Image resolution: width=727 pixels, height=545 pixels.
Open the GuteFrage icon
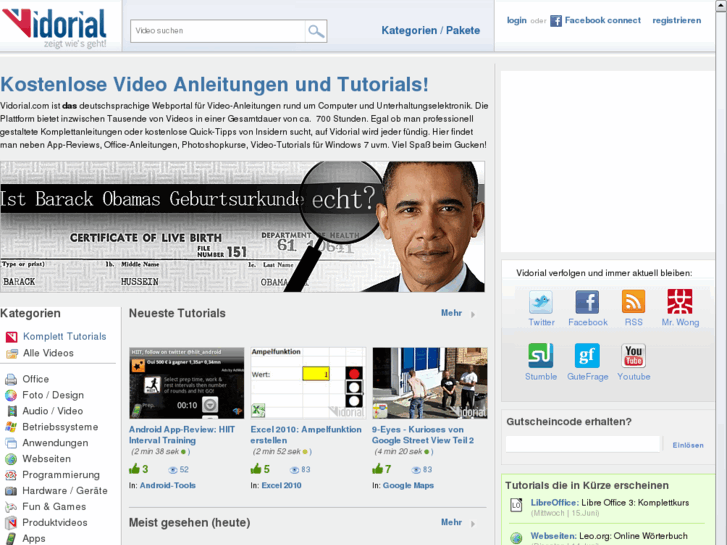coord(587,355)
